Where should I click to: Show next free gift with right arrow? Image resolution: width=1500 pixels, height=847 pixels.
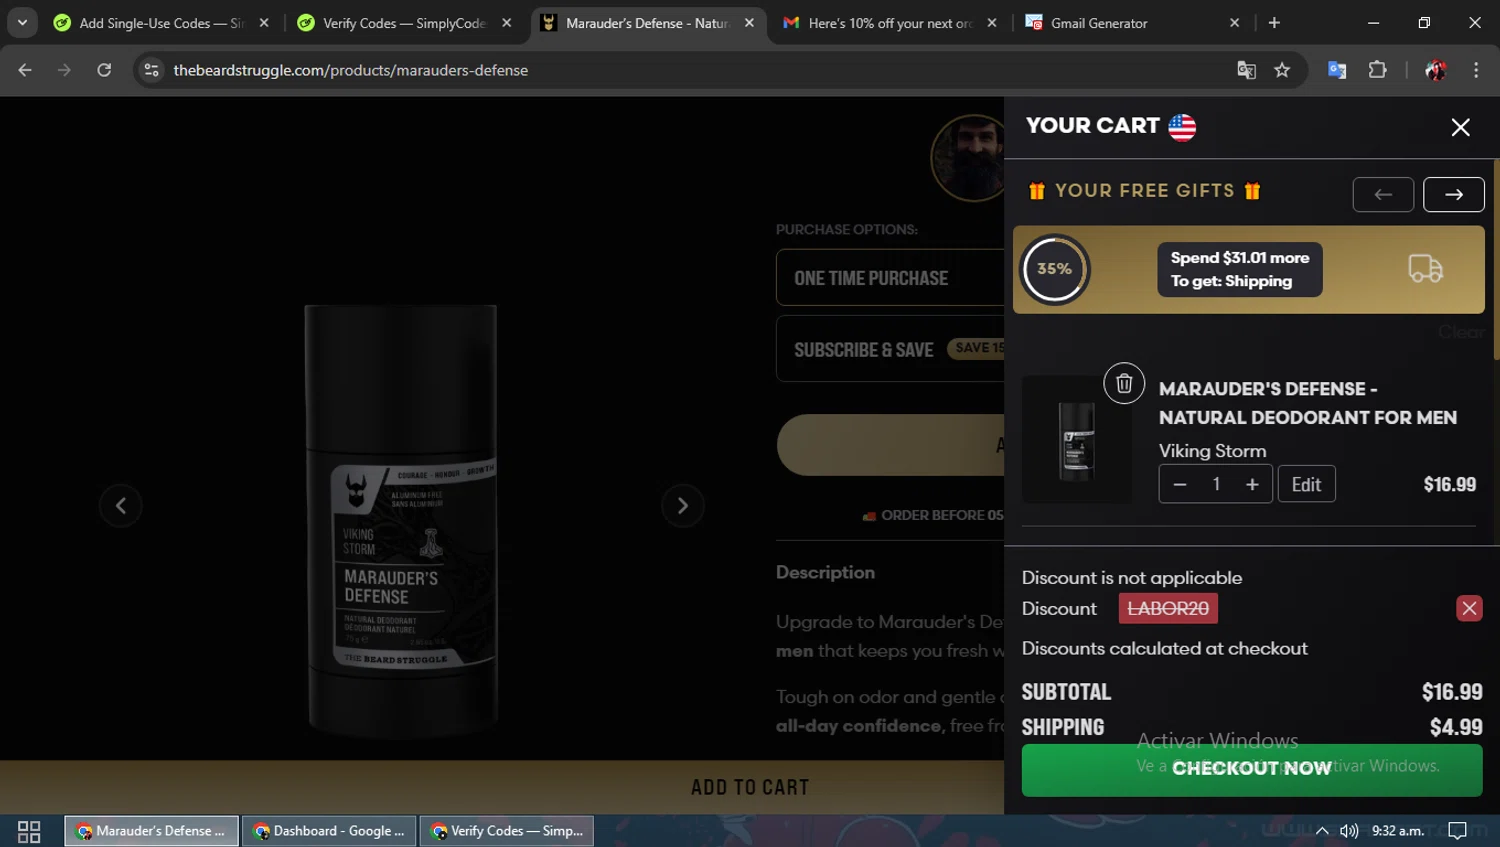click(x=1454, y=194)
